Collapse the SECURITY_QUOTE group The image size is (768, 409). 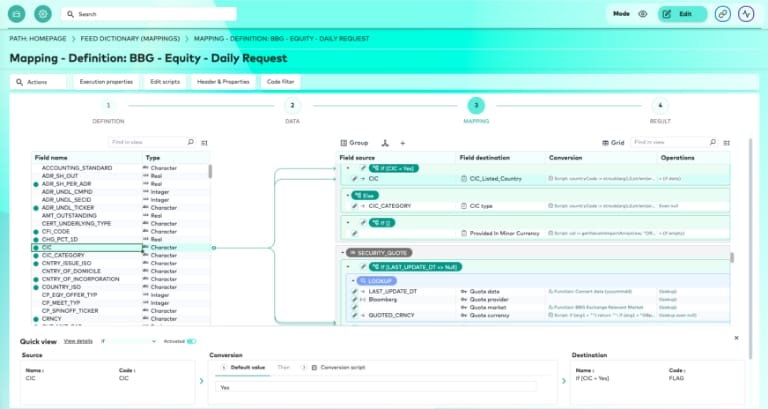(341, 253)
